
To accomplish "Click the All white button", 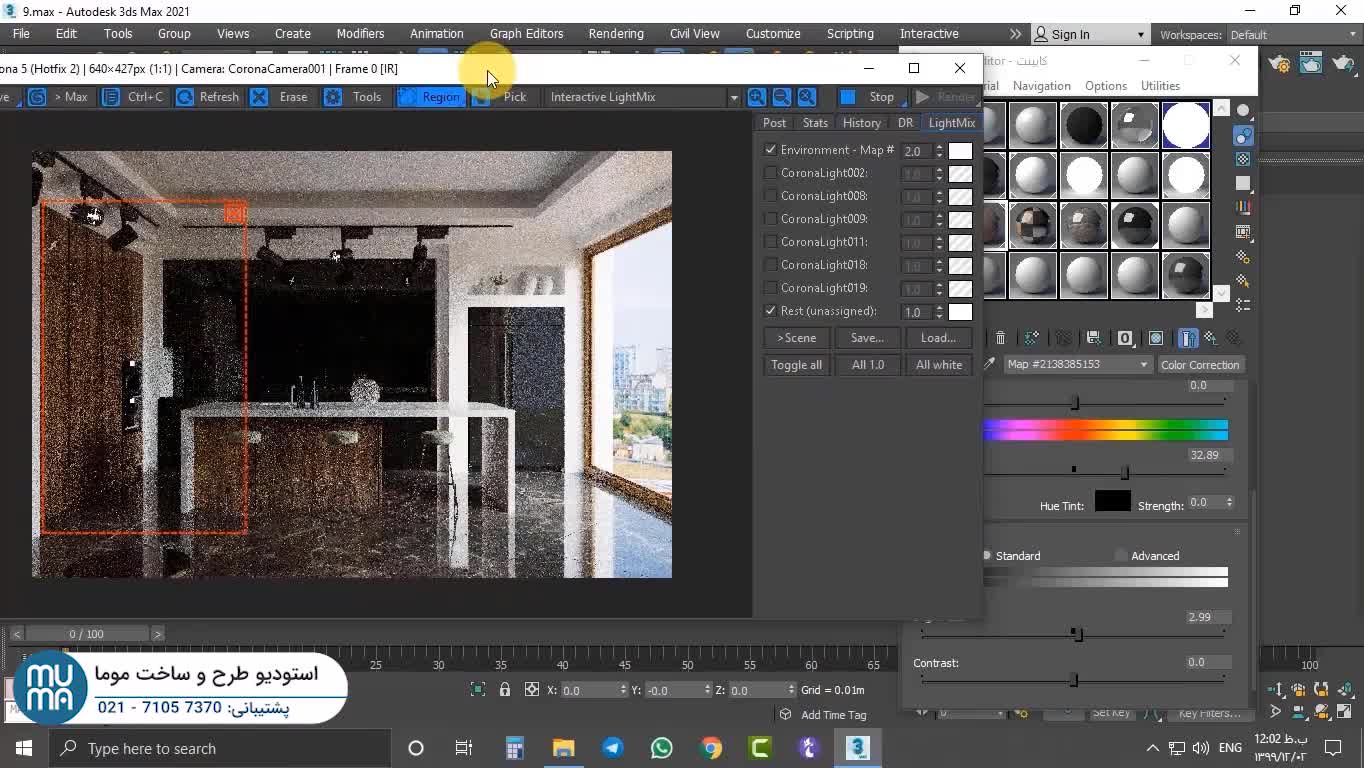I will pyautogui.click(x=938, y=365).
